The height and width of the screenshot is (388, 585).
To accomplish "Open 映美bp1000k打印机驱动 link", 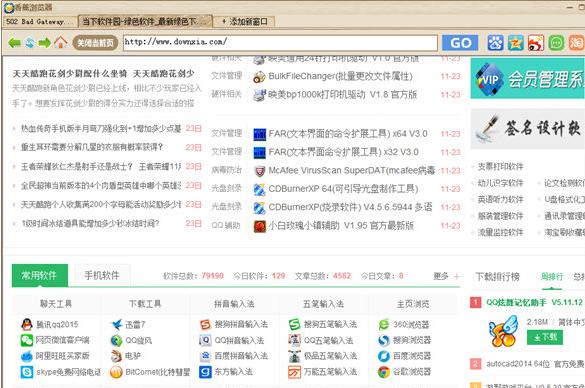I will (342, 95).
